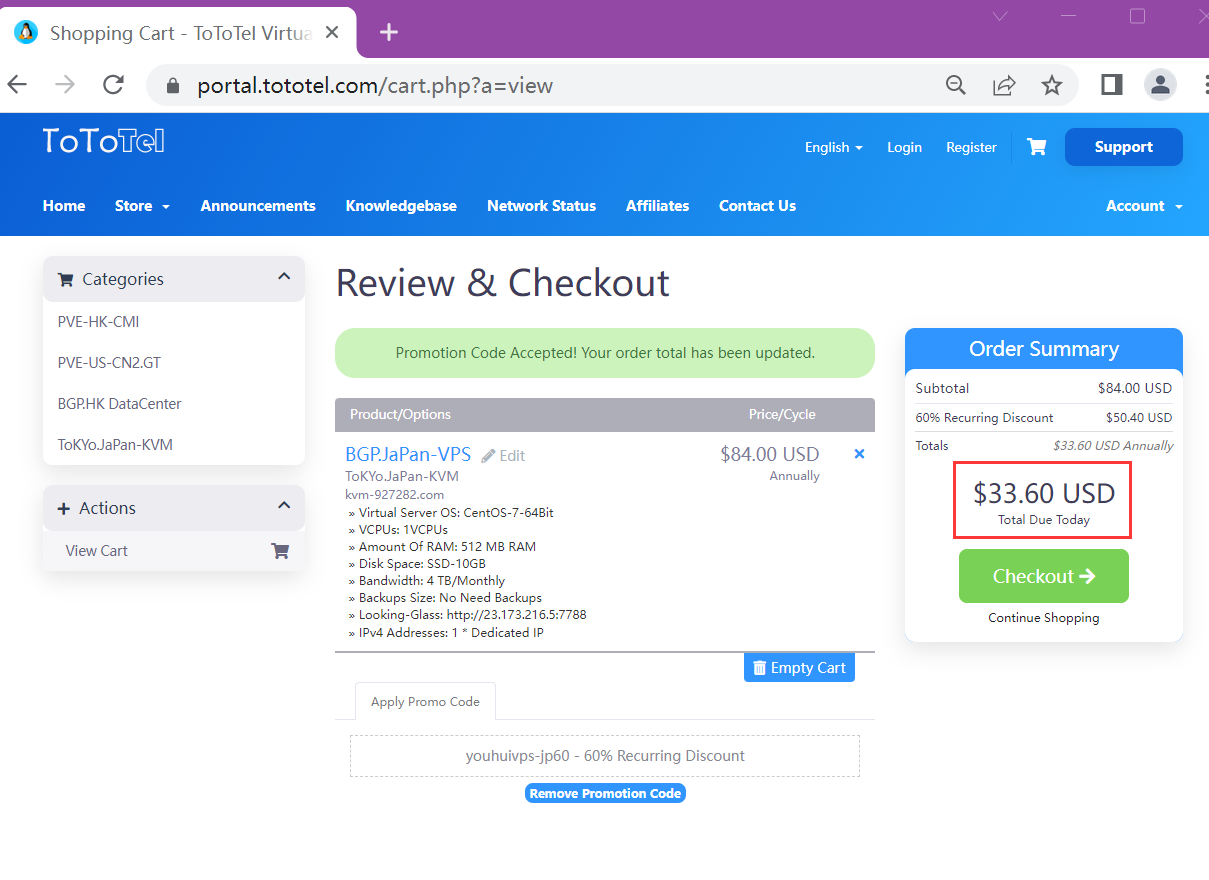Click the 60% Recurring Discount row
This screenshot has height=880, width=1209.
click(1043, 417)
